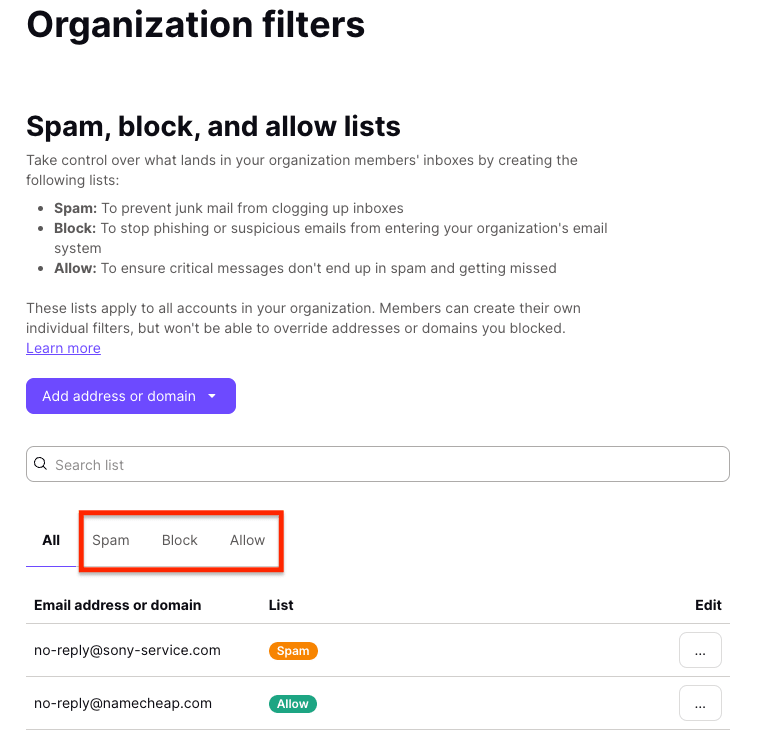Open the edit menu for no-reply@sony-service.com

(x=700, y=651)
